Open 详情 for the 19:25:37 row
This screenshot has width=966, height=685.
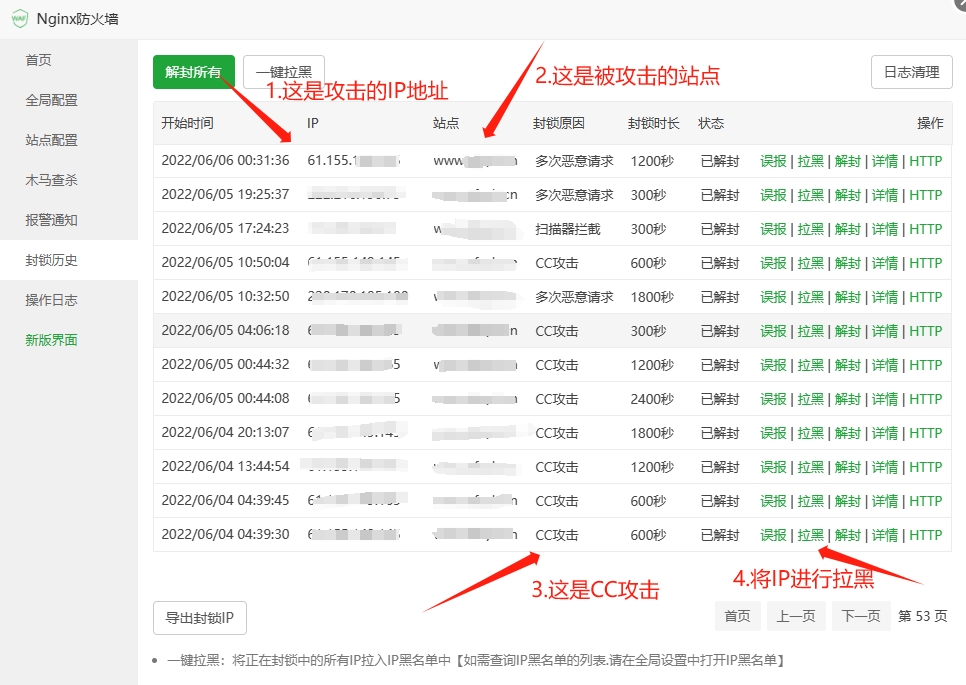pos(885,195)
